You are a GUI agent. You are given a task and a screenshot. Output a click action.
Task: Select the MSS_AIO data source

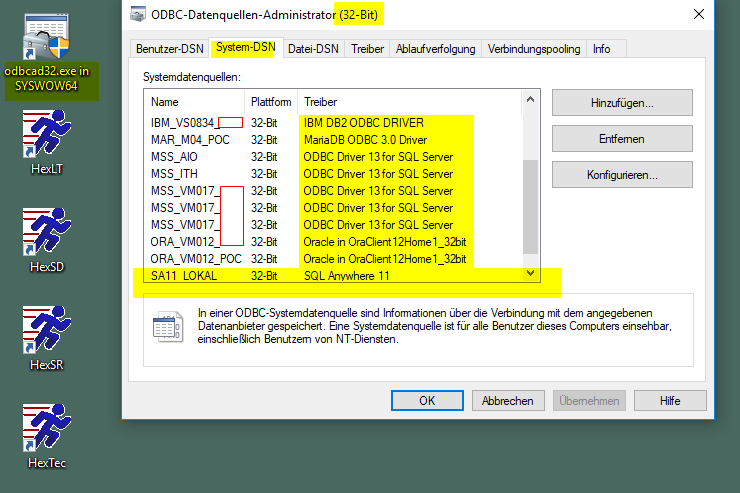[333, 157]
